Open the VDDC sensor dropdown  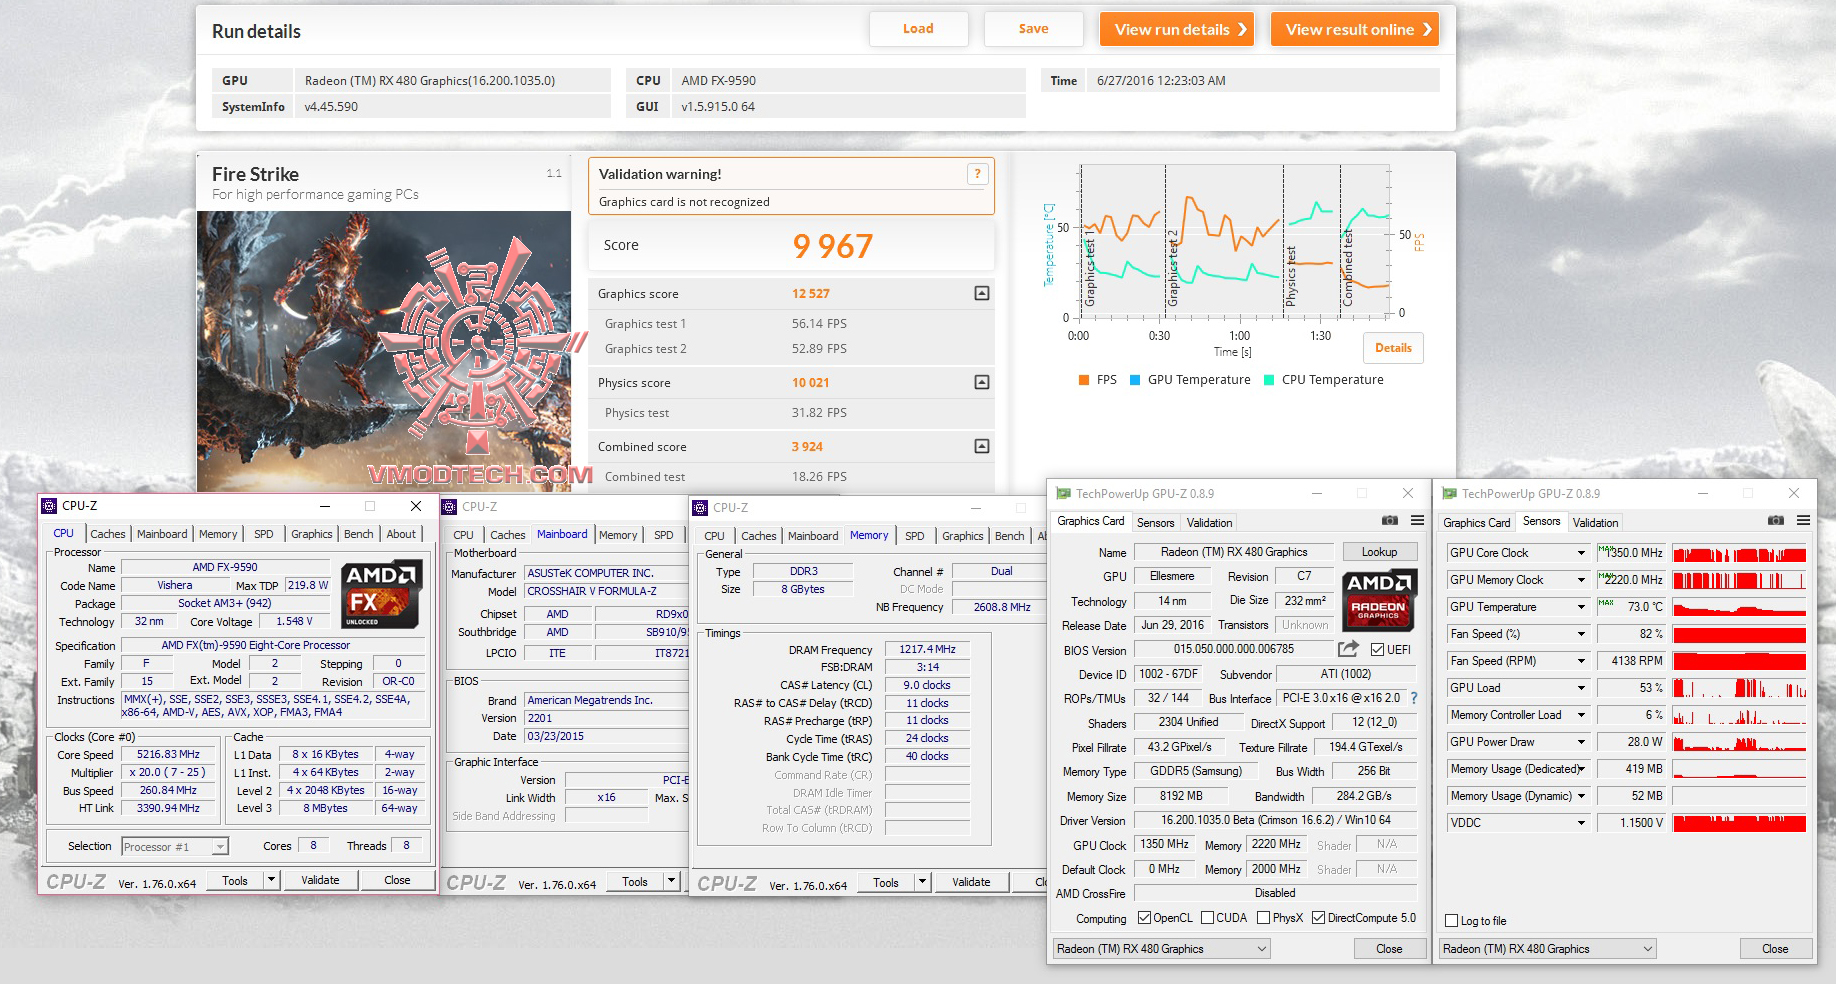tap(1581, 823)
